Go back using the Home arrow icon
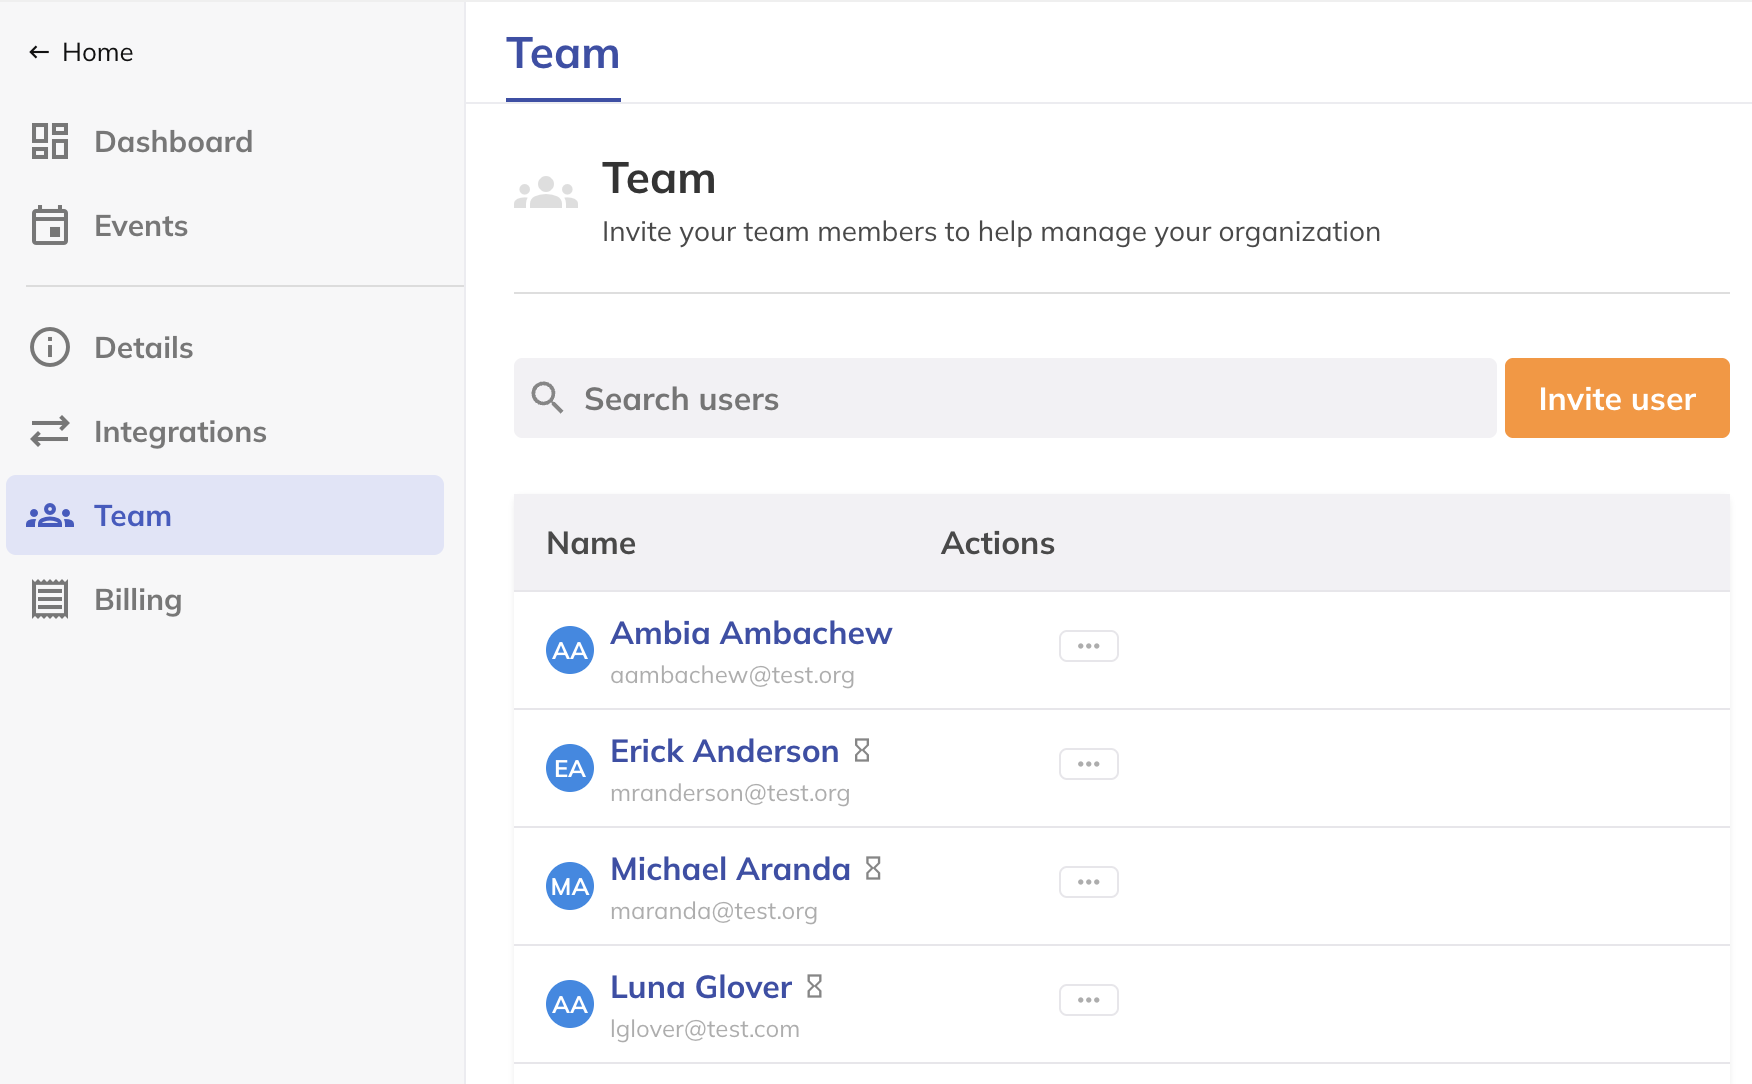 pos(39,52)
